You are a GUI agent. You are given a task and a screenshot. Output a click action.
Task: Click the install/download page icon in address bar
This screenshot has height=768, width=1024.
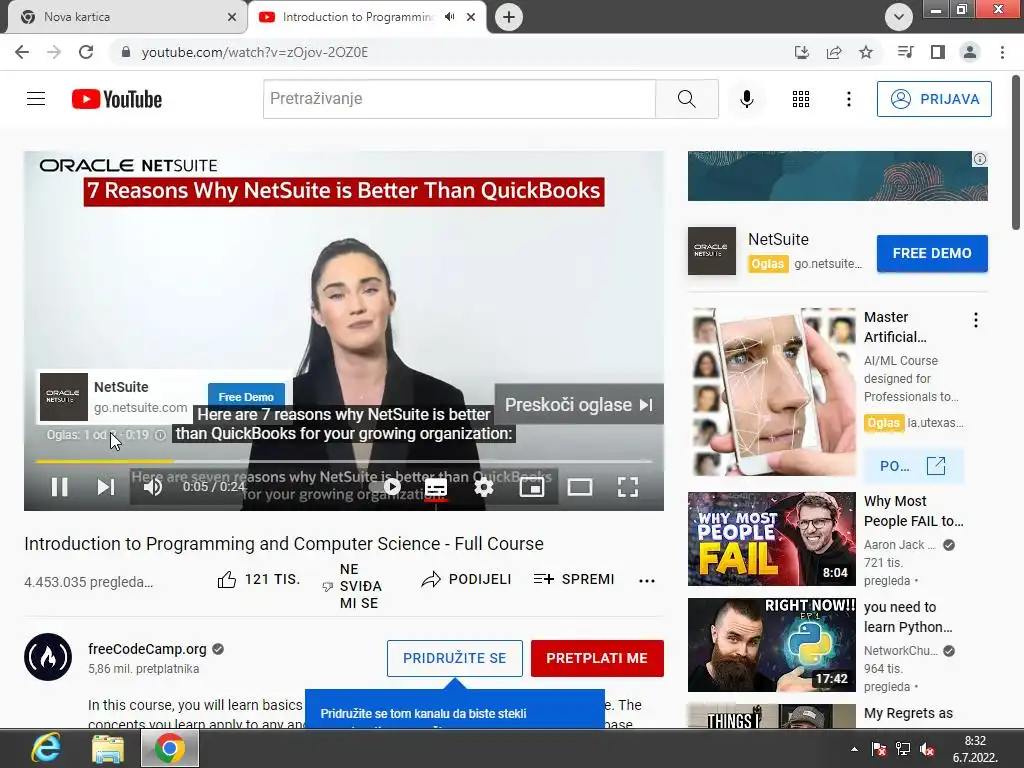coord(801,52)
